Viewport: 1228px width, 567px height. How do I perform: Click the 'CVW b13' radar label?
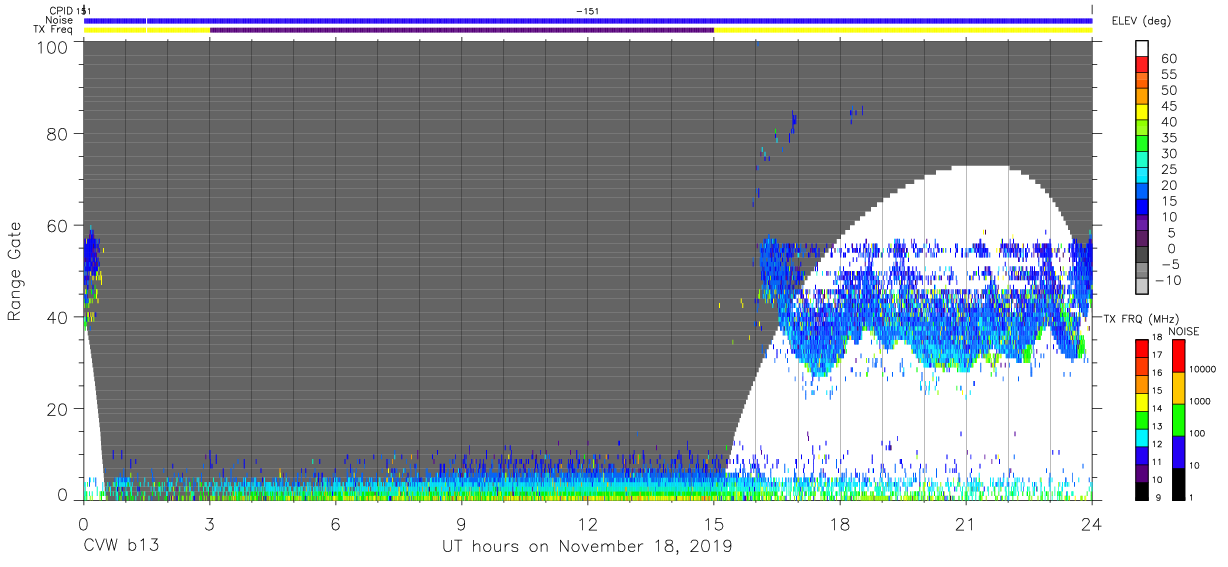point(121,547)
